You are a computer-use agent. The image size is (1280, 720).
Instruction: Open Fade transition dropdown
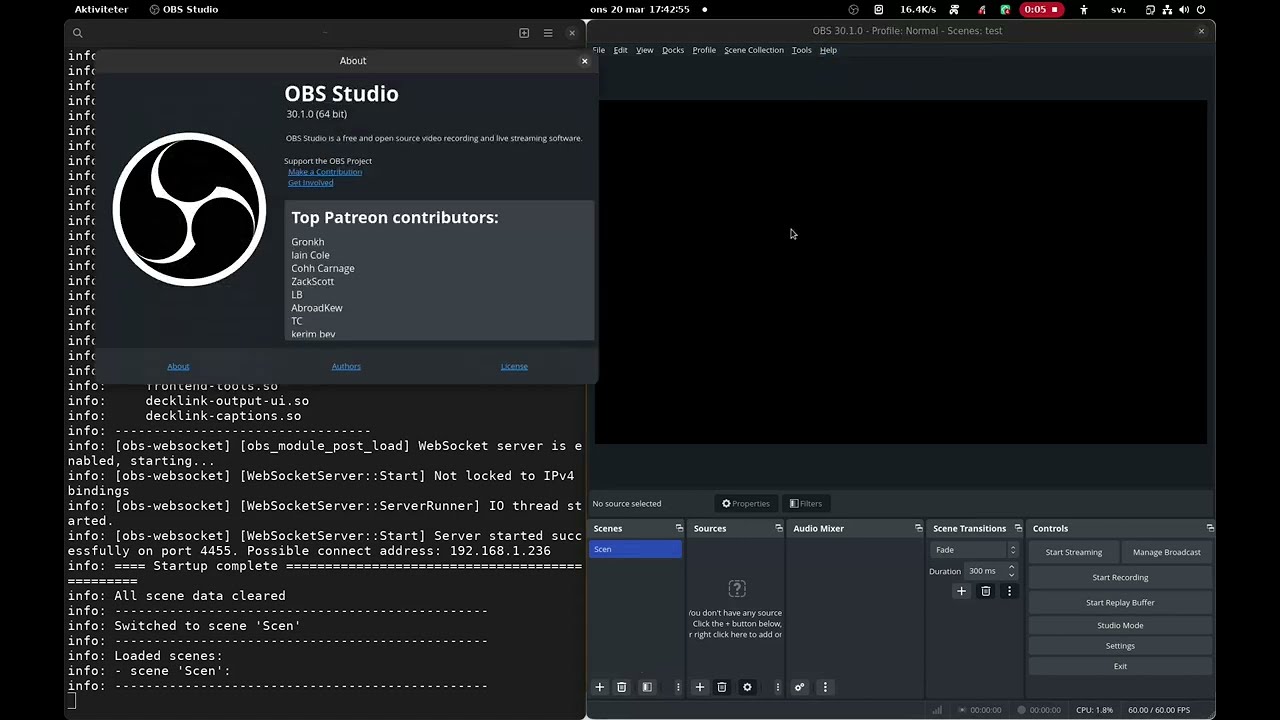click(975, 550)
